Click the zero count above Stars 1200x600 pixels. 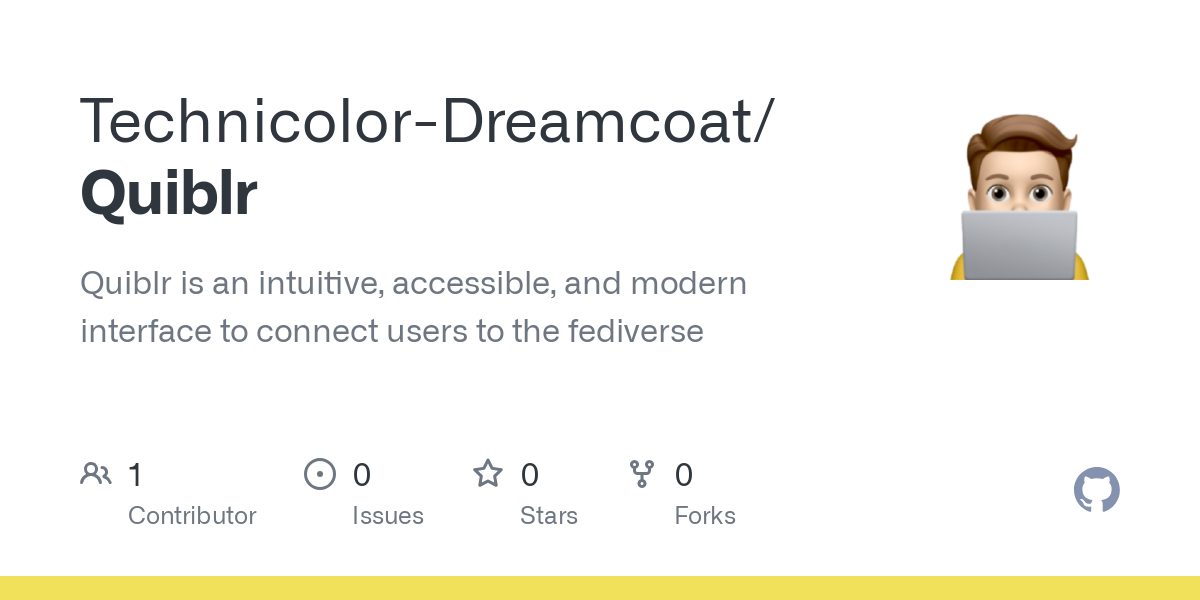point(529,475)
